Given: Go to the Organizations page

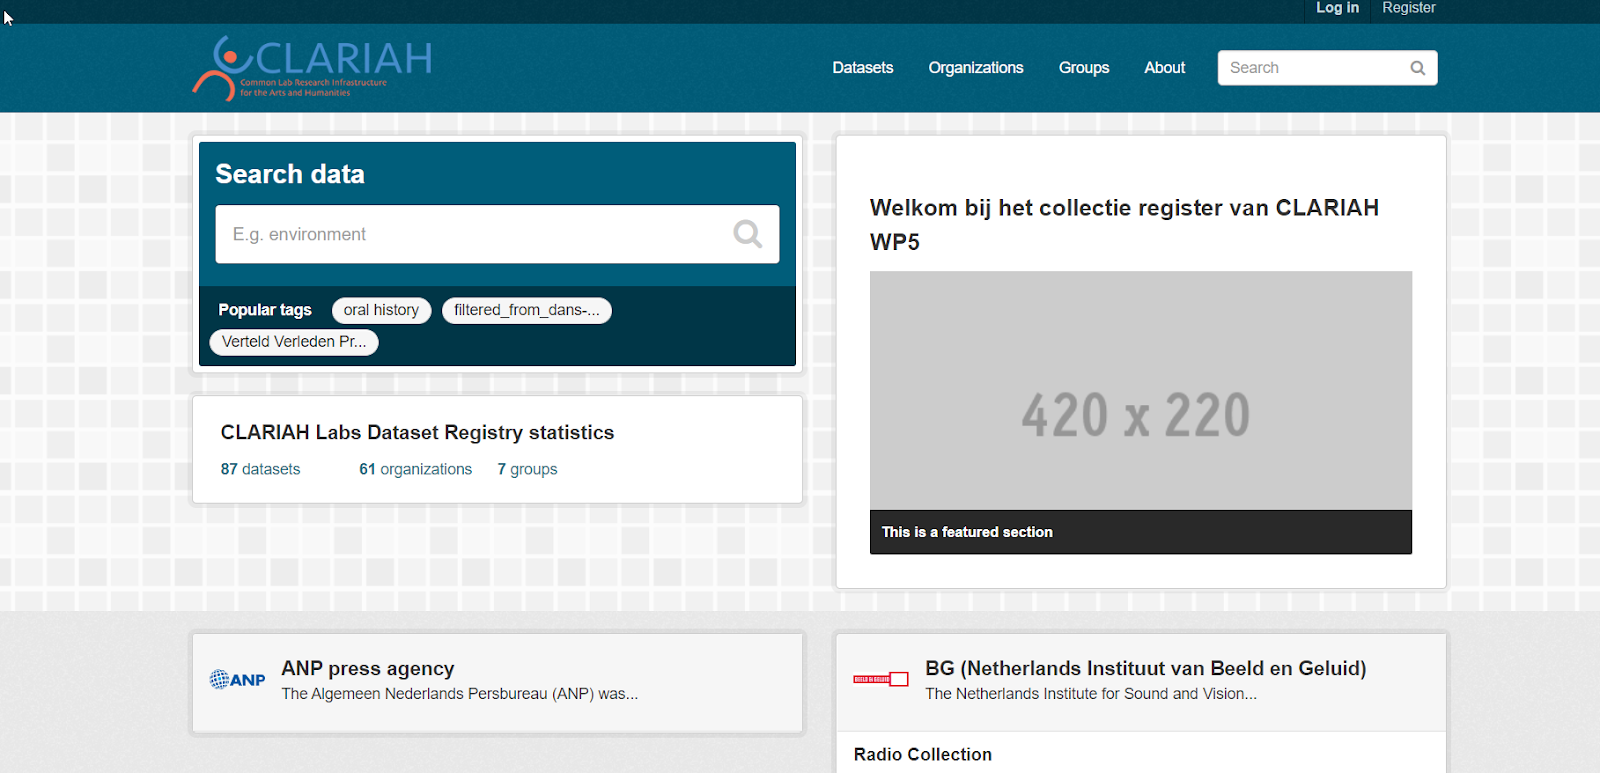Looking at the screenshot, I should tap(975, 68).
